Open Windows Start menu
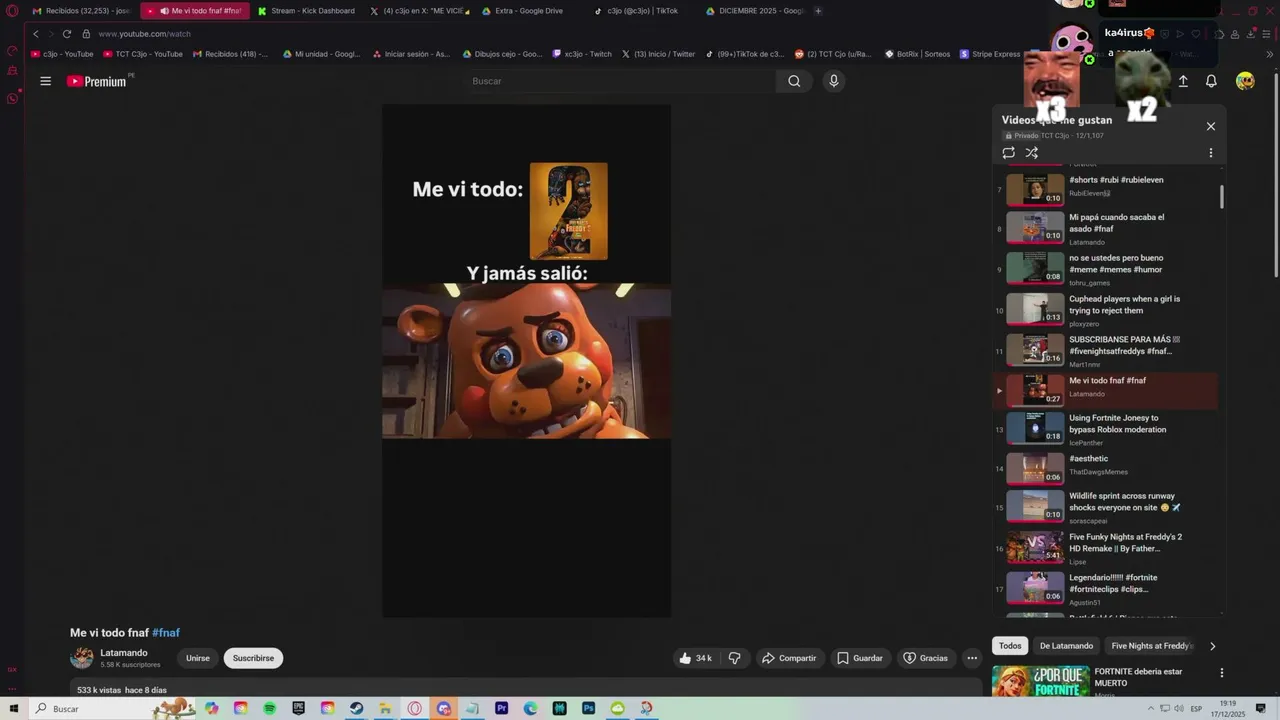The image size is (1280, 720). pos(14,708)
